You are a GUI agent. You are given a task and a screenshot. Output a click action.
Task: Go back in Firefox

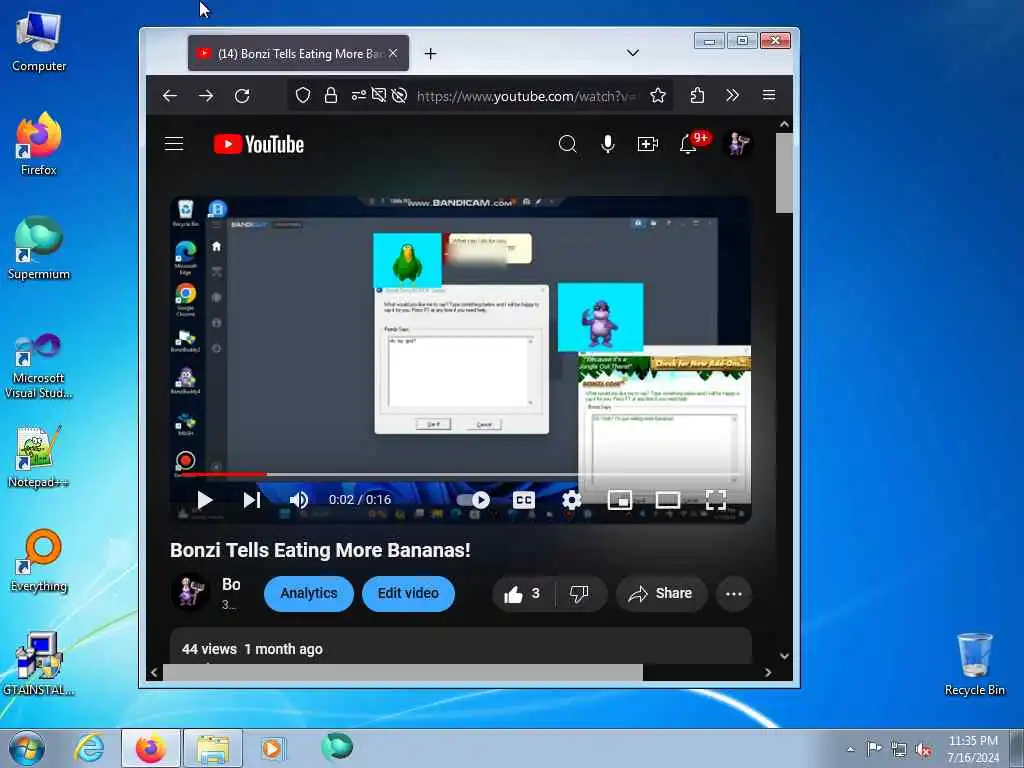pos(170,96)
